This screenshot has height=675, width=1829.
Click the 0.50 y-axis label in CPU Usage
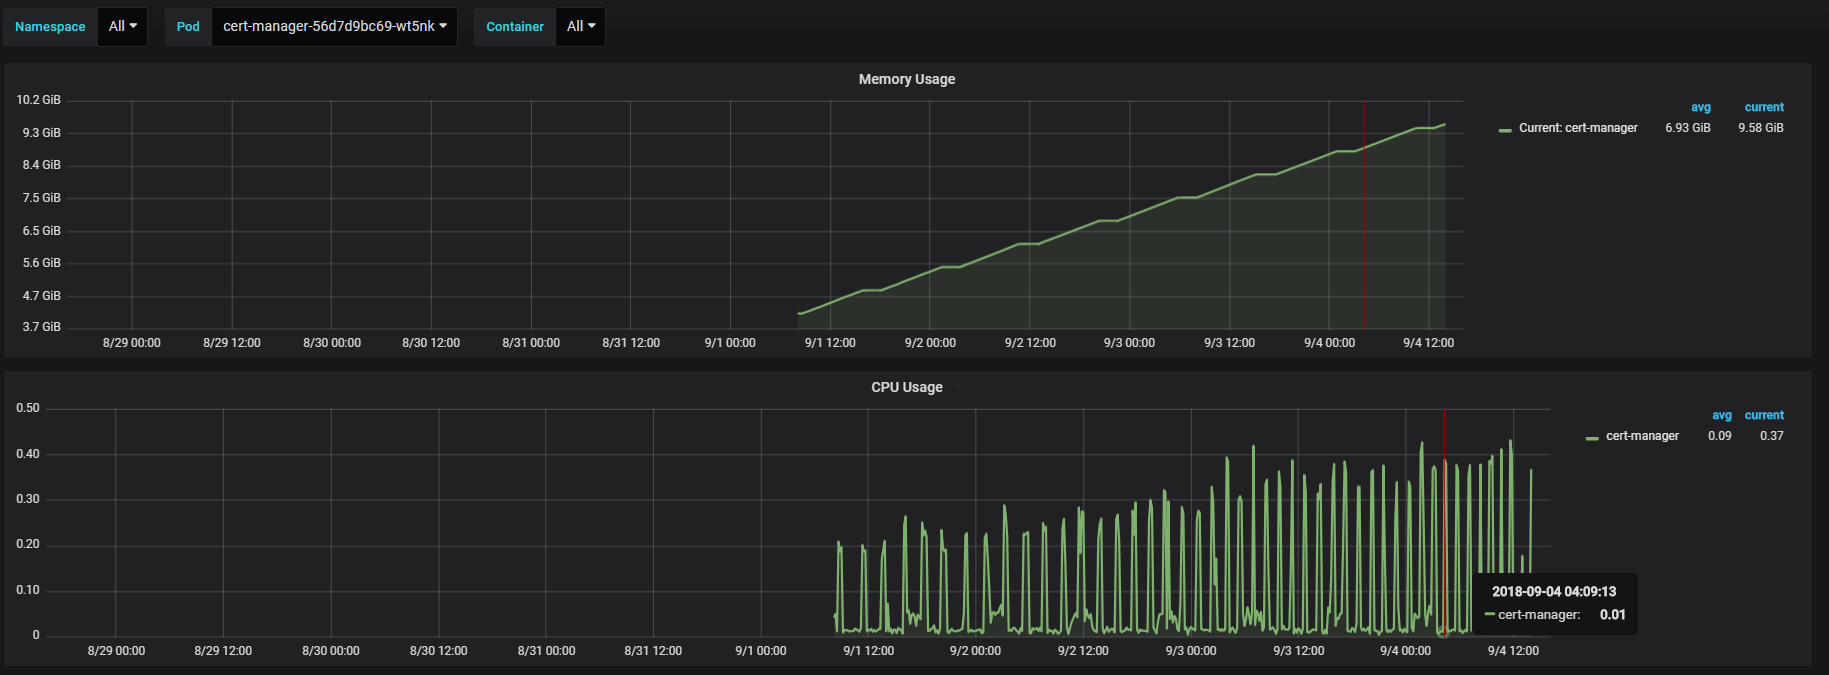coord(28,408)
